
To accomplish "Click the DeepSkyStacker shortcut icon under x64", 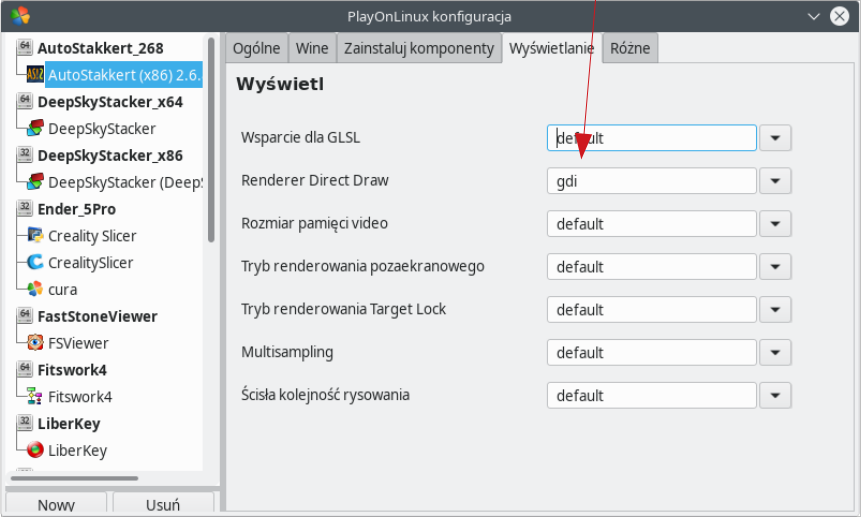I will 35,128.
